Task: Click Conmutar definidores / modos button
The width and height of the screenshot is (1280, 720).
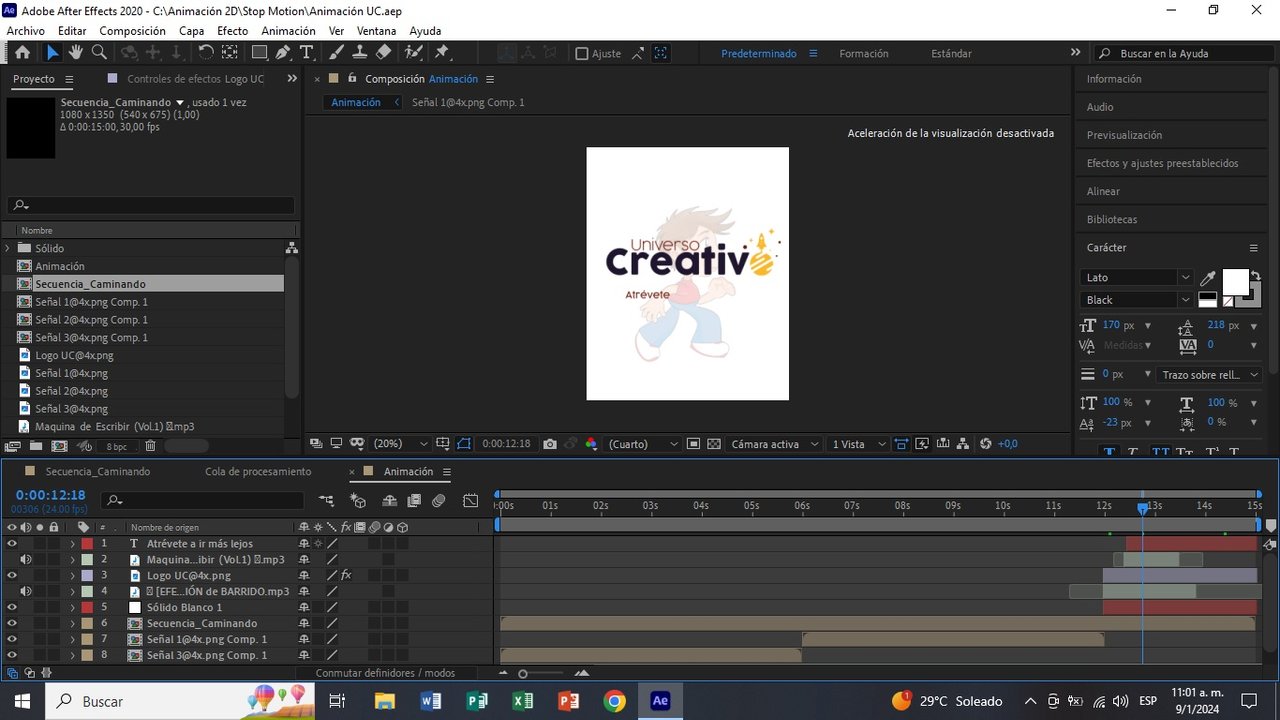Action: coord(385,673)
